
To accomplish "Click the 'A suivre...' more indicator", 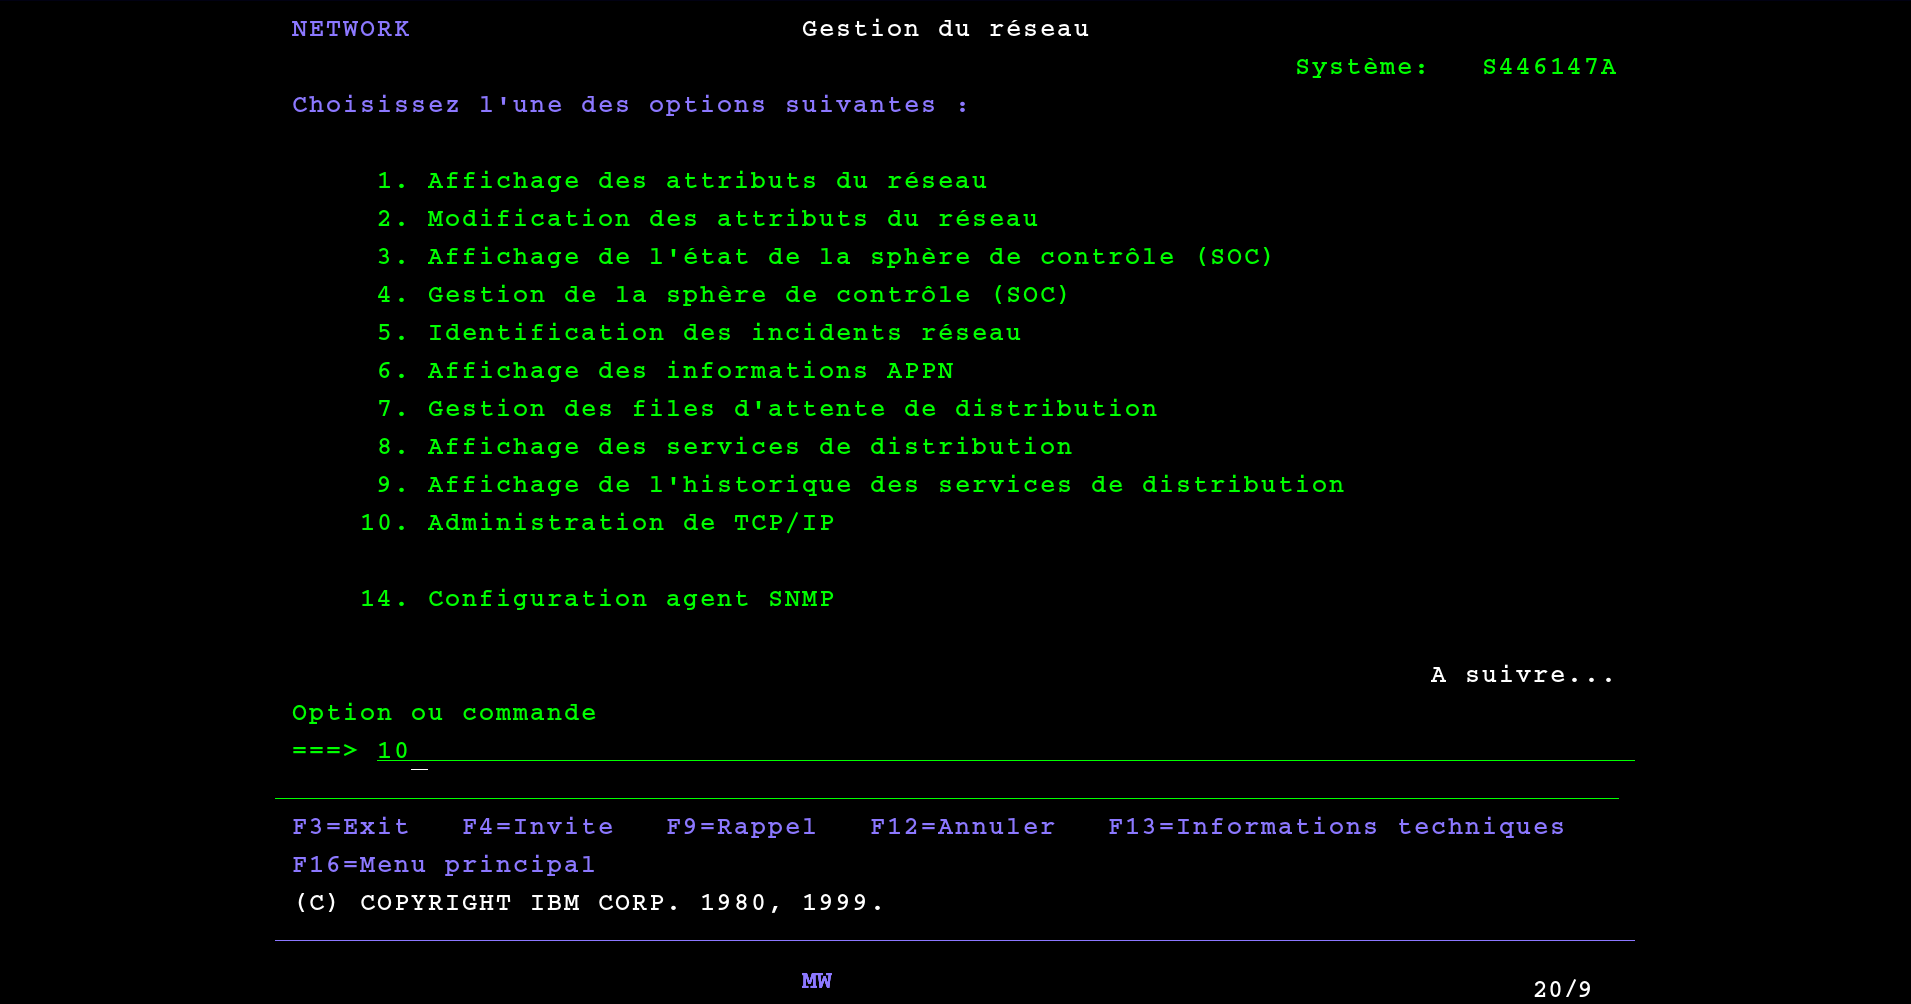I will [1522, 675].
